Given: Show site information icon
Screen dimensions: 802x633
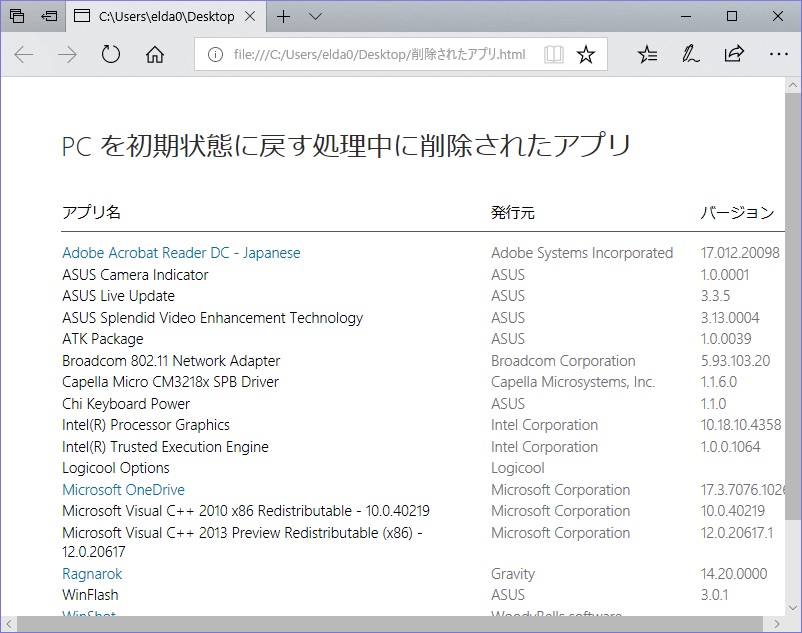Looking at the screenshot, I should click(x=215, y=54).
